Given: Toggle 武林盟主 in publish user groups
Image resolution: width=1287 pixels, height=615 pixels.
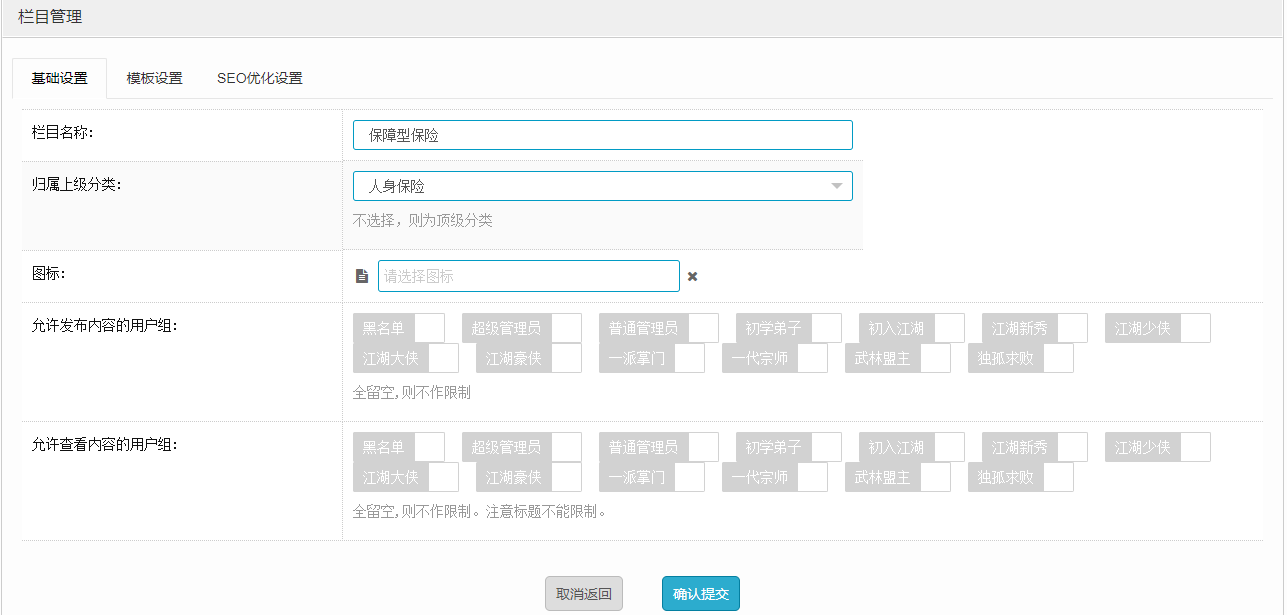Looking at the screenshot, I should click(897, 358).
